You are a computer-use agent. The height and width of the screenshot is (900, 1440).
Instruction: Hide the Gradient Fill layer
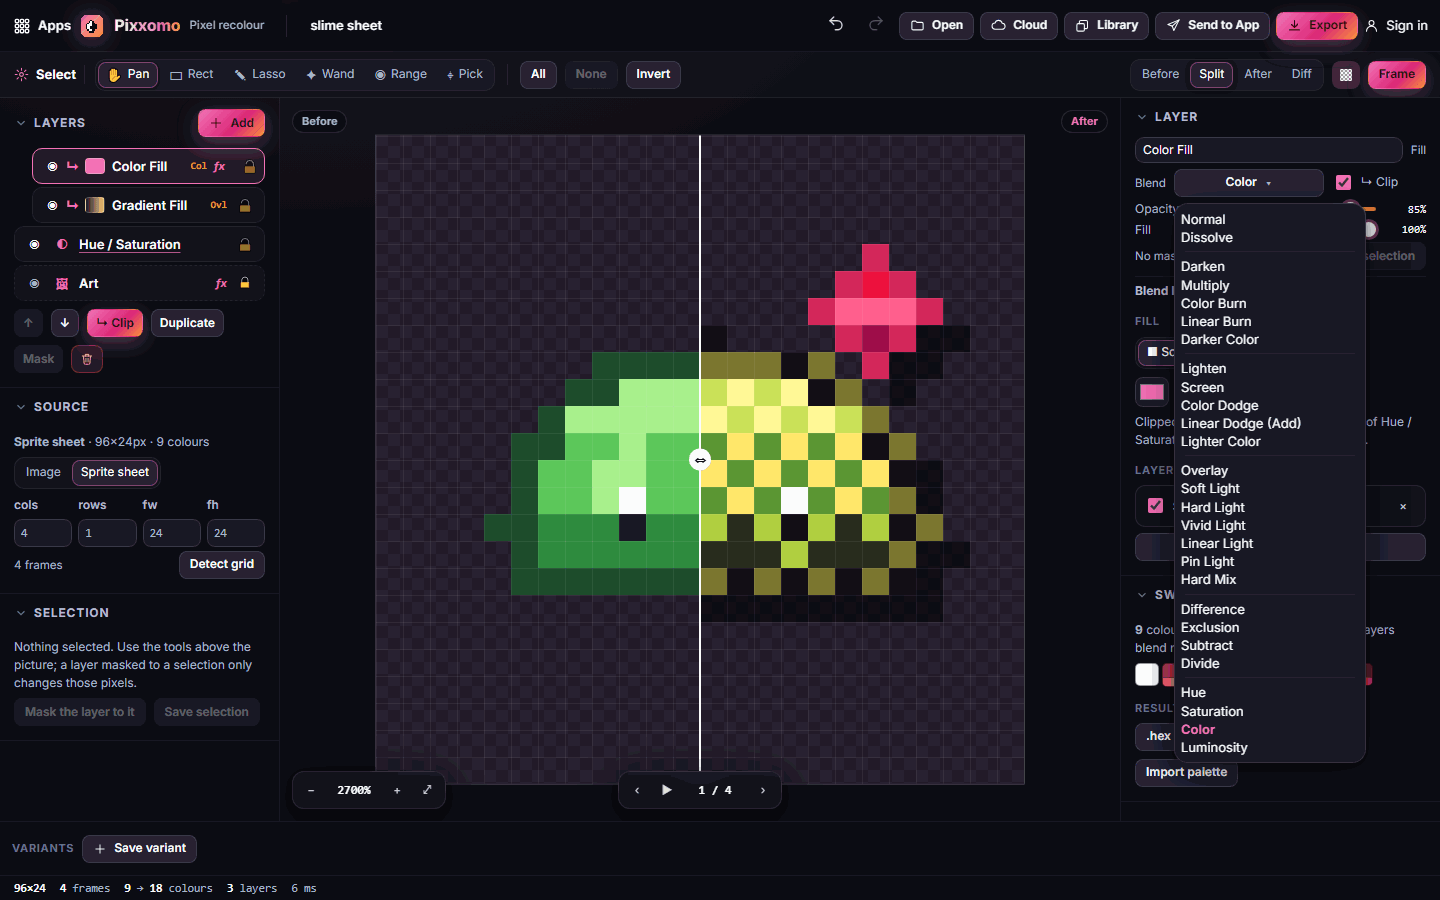52,205
